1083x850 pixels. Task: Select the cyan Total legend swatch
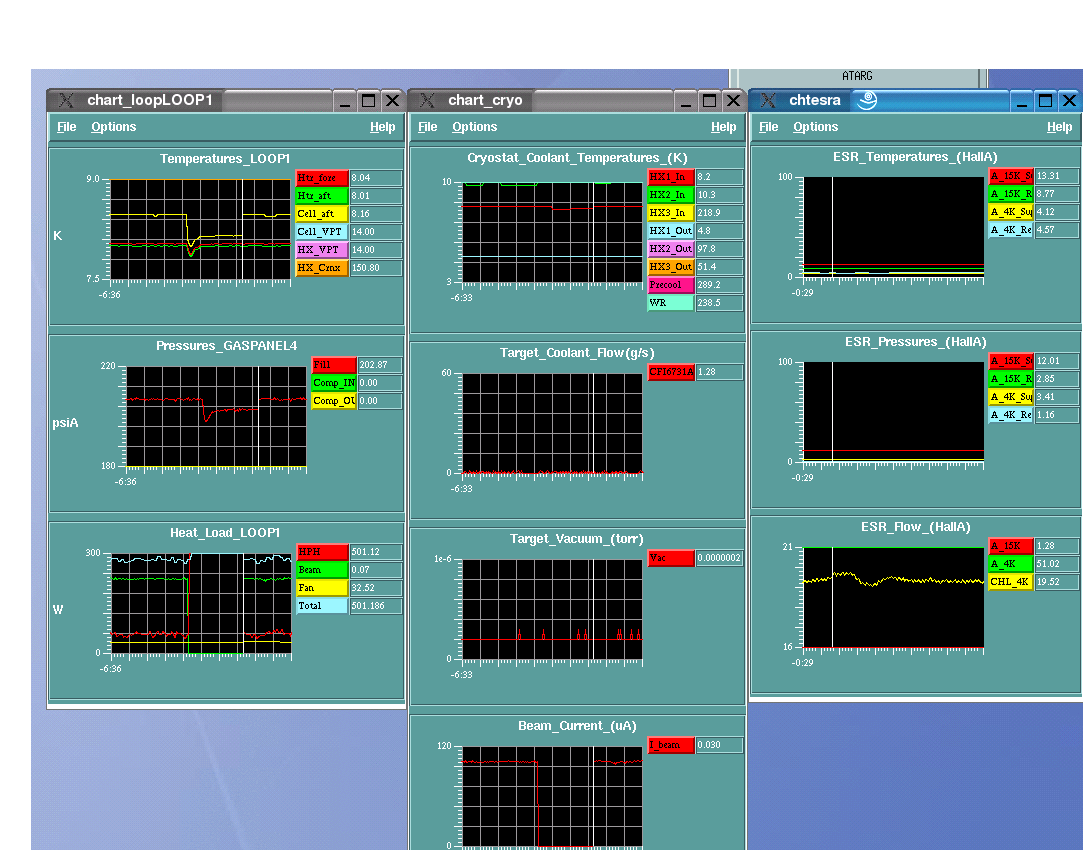pos(322,606)
